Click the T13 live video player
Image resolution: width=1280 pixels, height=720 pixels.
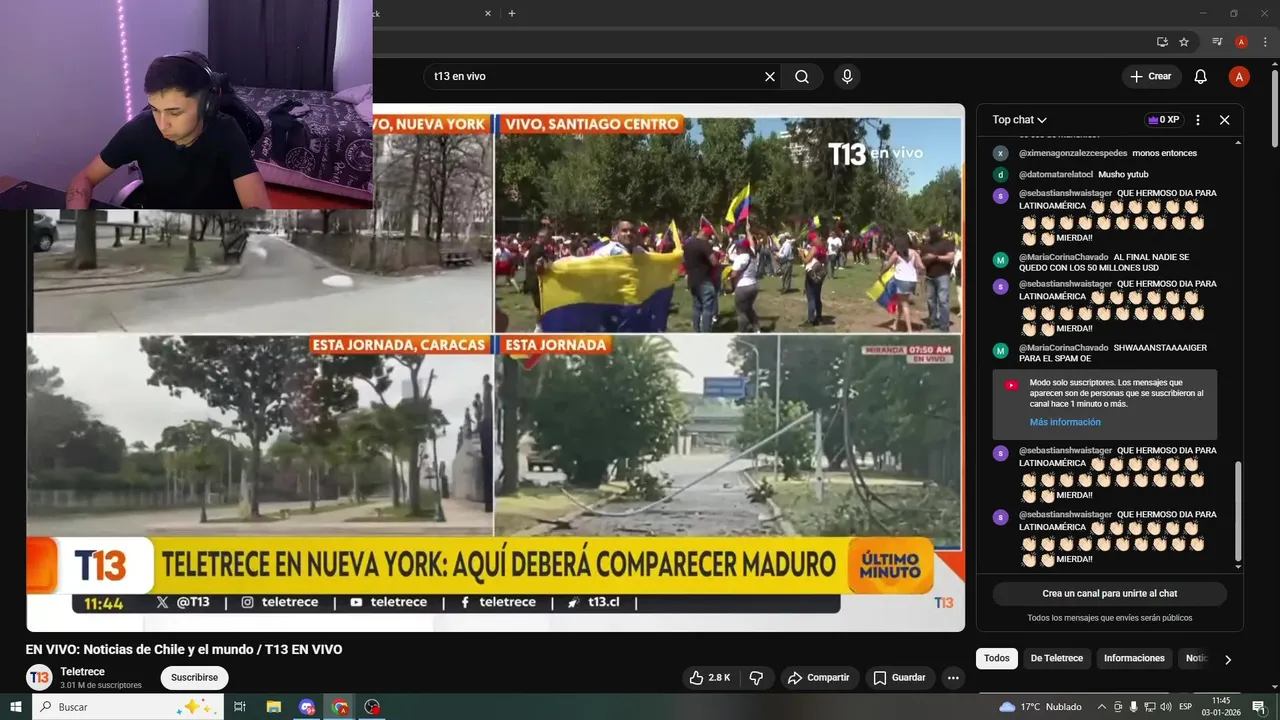[495, 368]
